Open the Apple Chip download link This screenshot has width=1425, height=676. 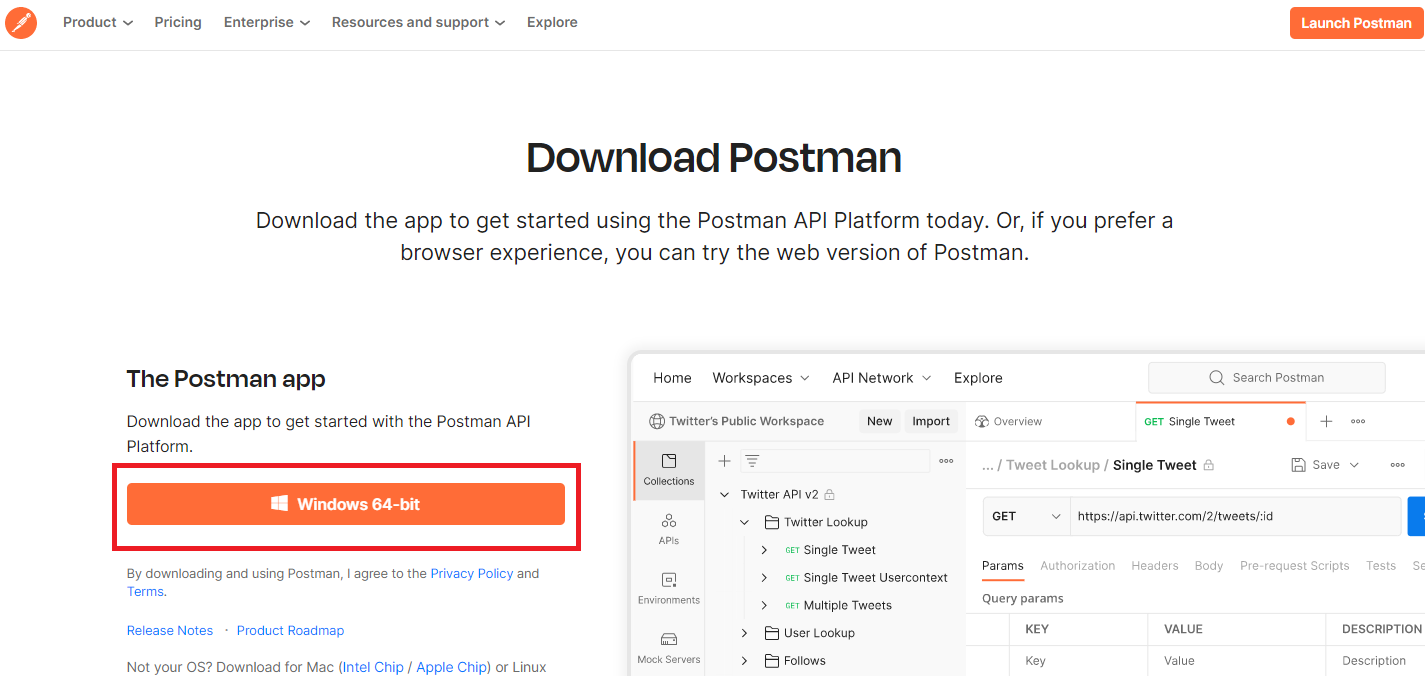(452, 667)
